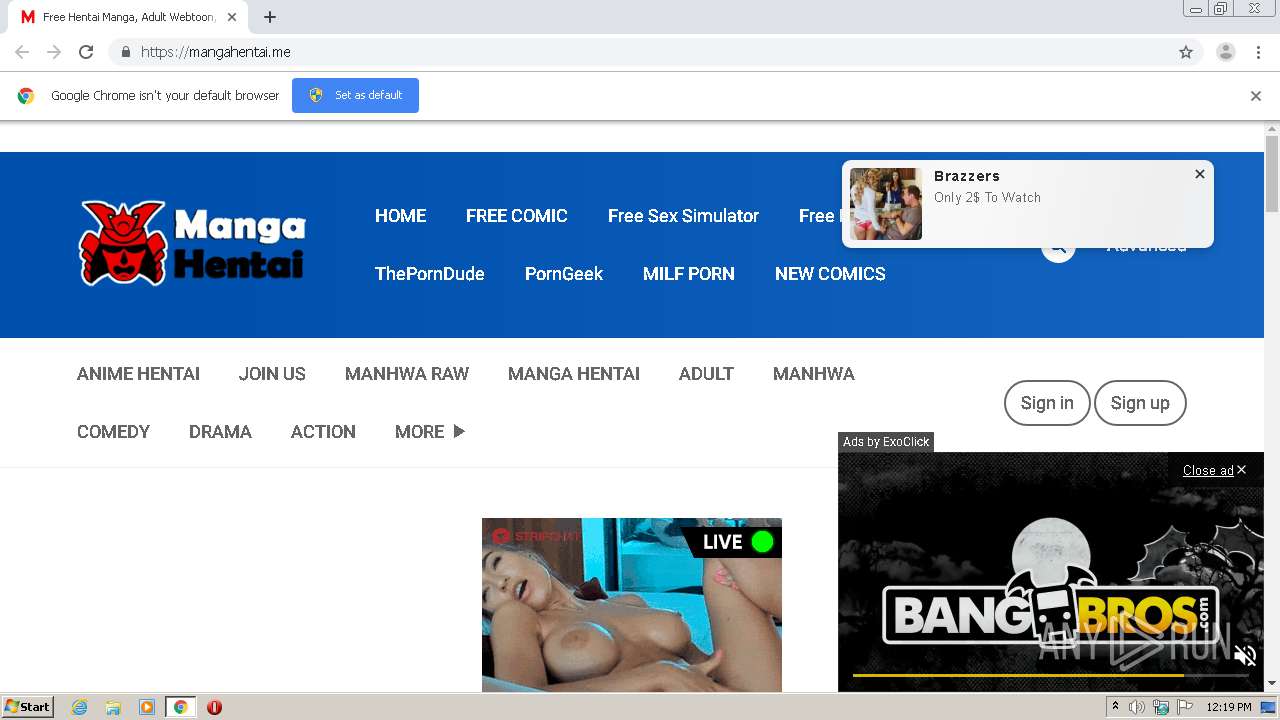The height and width of the screenshot is (720, 1280).
Task: Click the page scrollbar up arrow
Action: (1272, 129)
